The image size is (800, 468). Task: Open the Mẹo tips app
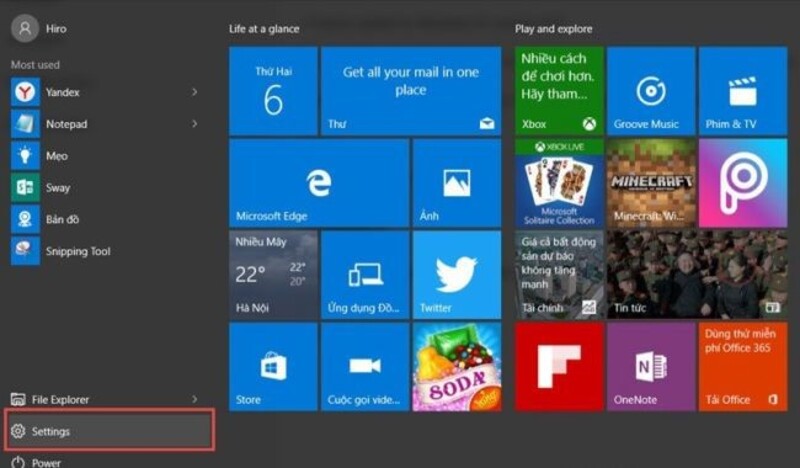tap(105, 156)
